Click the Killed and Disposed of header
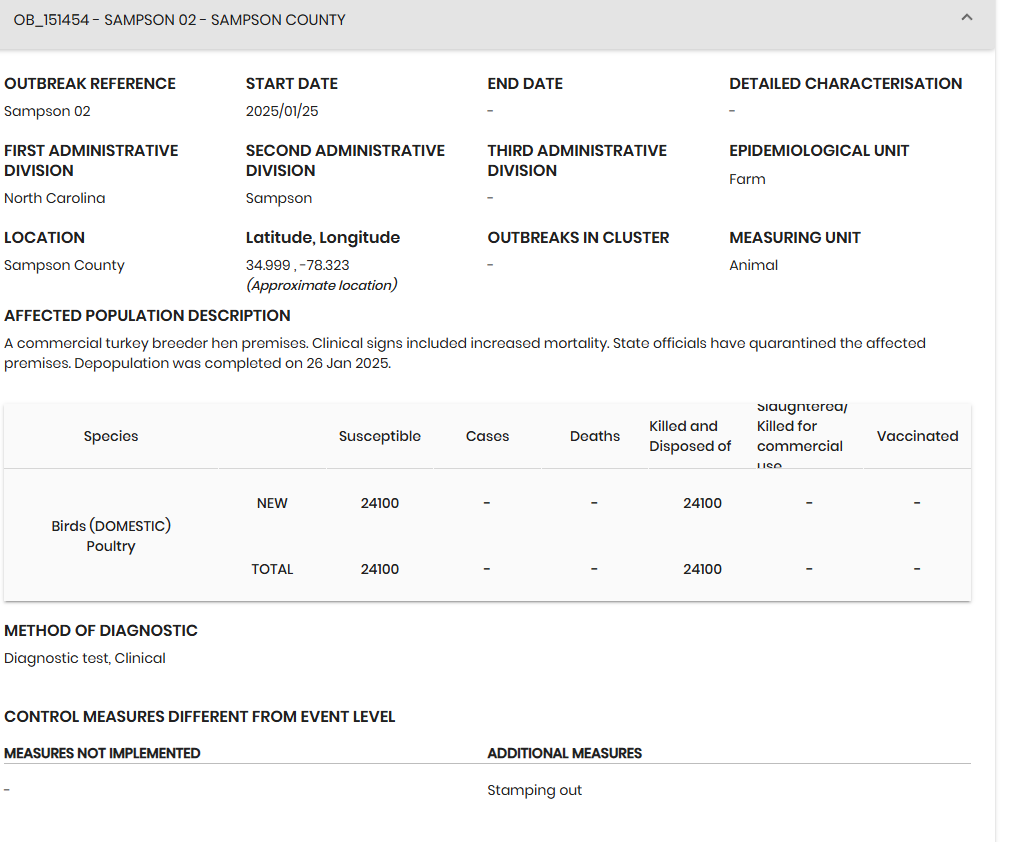Image resolution: width=1015 pixels, height=842 pixels. click(x=690, y=436)
